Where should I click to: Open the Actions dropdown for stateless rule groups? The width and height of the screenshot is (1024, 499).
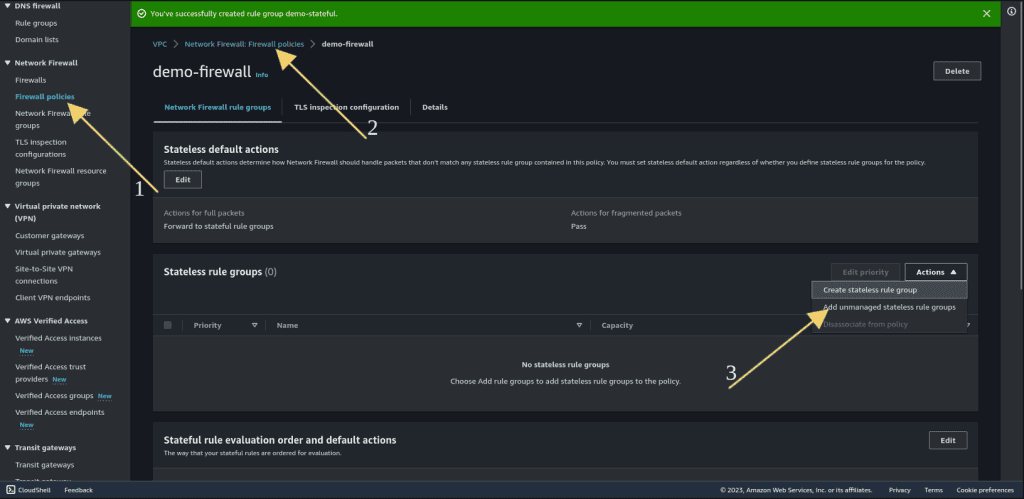(936, 272)
